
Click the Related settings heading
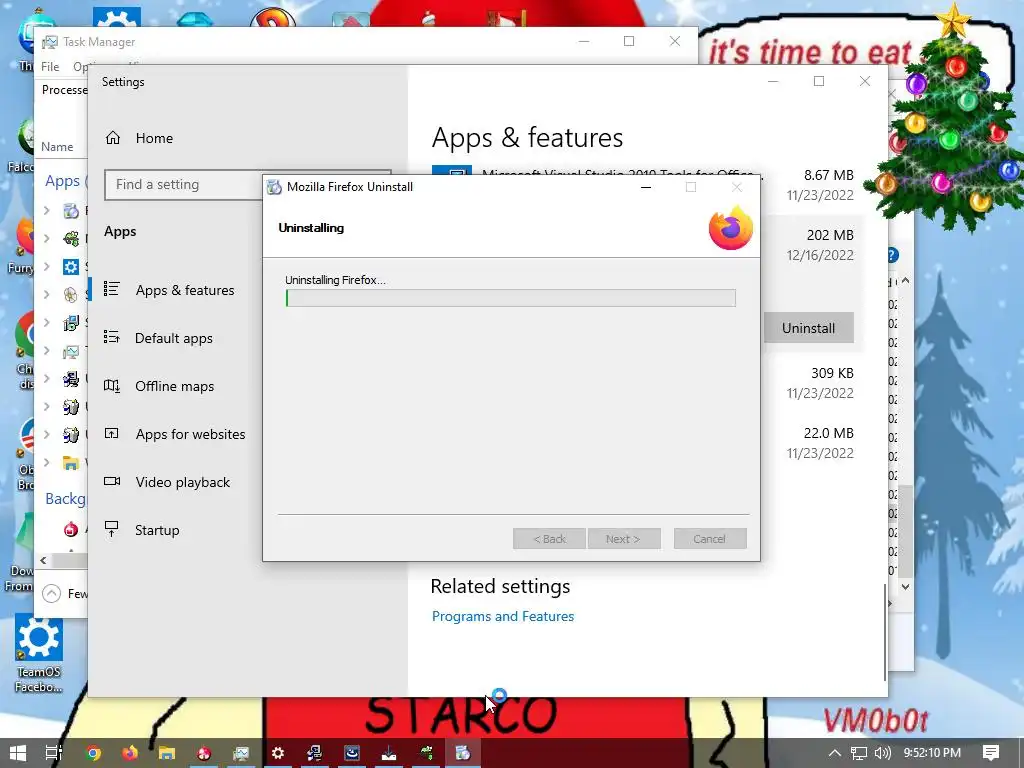(500, 586)
